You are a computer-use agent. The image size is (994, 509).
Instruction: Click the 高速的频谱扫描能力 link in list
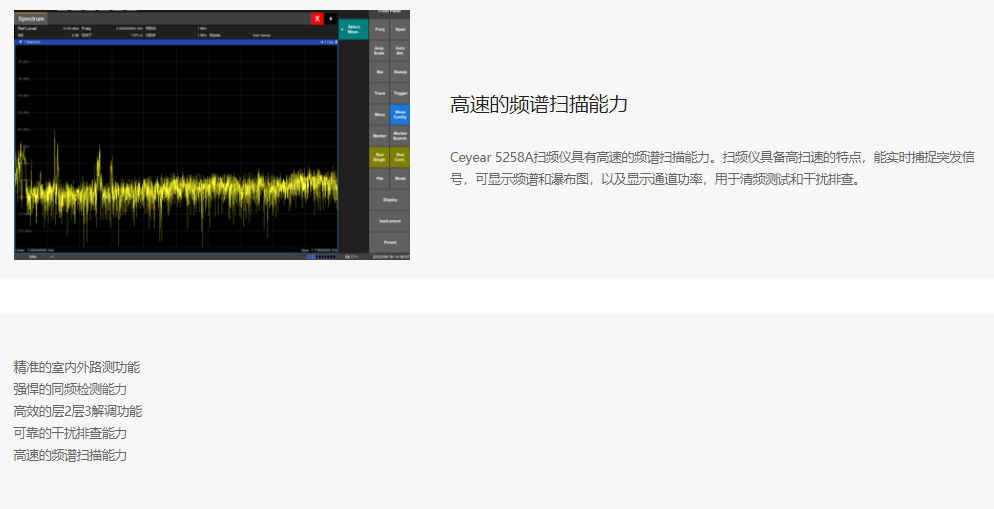coord(70,455)
